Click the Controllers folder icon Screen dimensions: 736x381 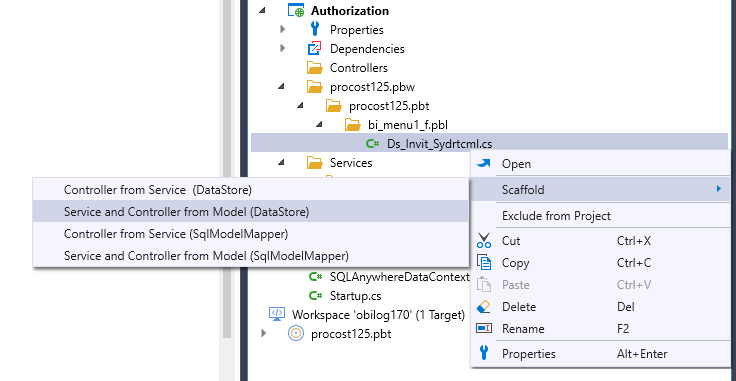coord(314,68)
